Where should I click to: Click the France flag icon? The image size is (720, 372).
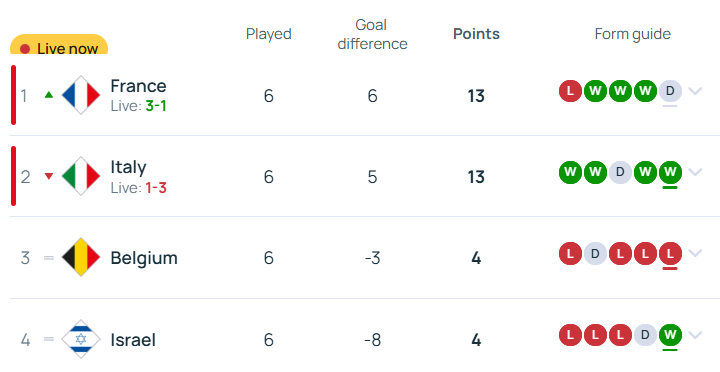(81, 95)
